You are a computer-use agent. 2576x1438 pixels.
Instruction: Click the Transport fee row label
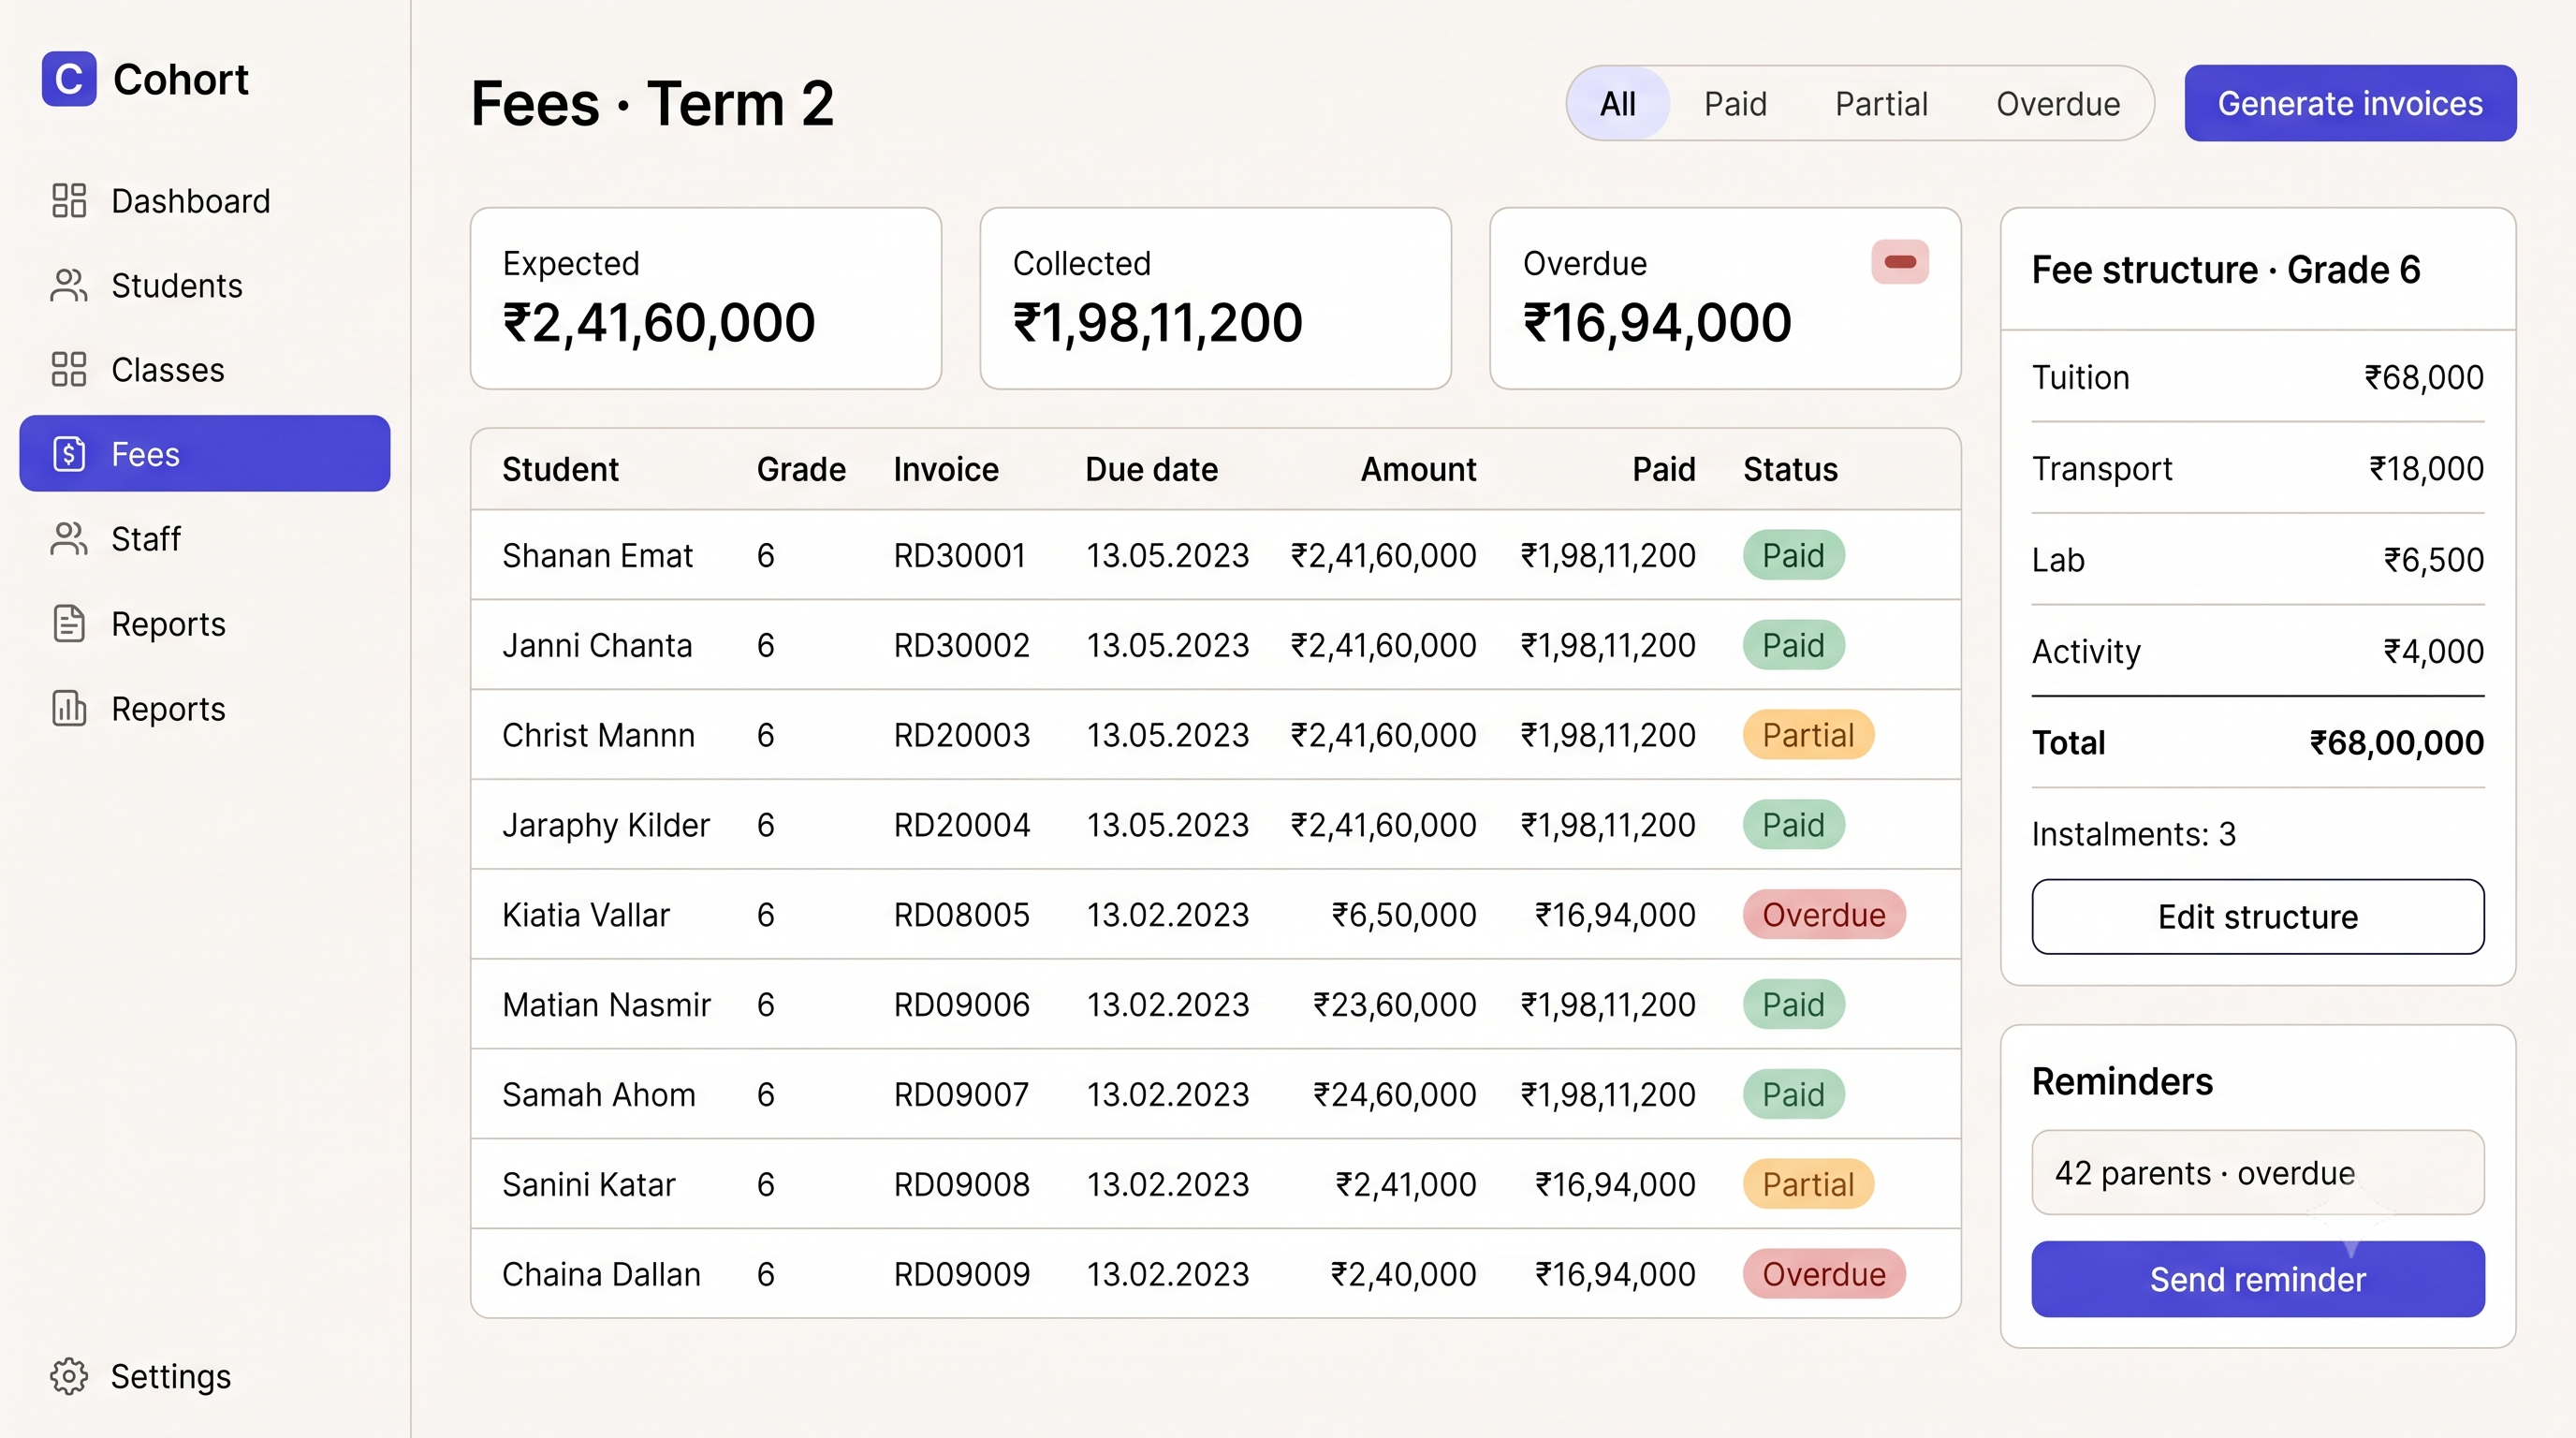pos(2102,468)
